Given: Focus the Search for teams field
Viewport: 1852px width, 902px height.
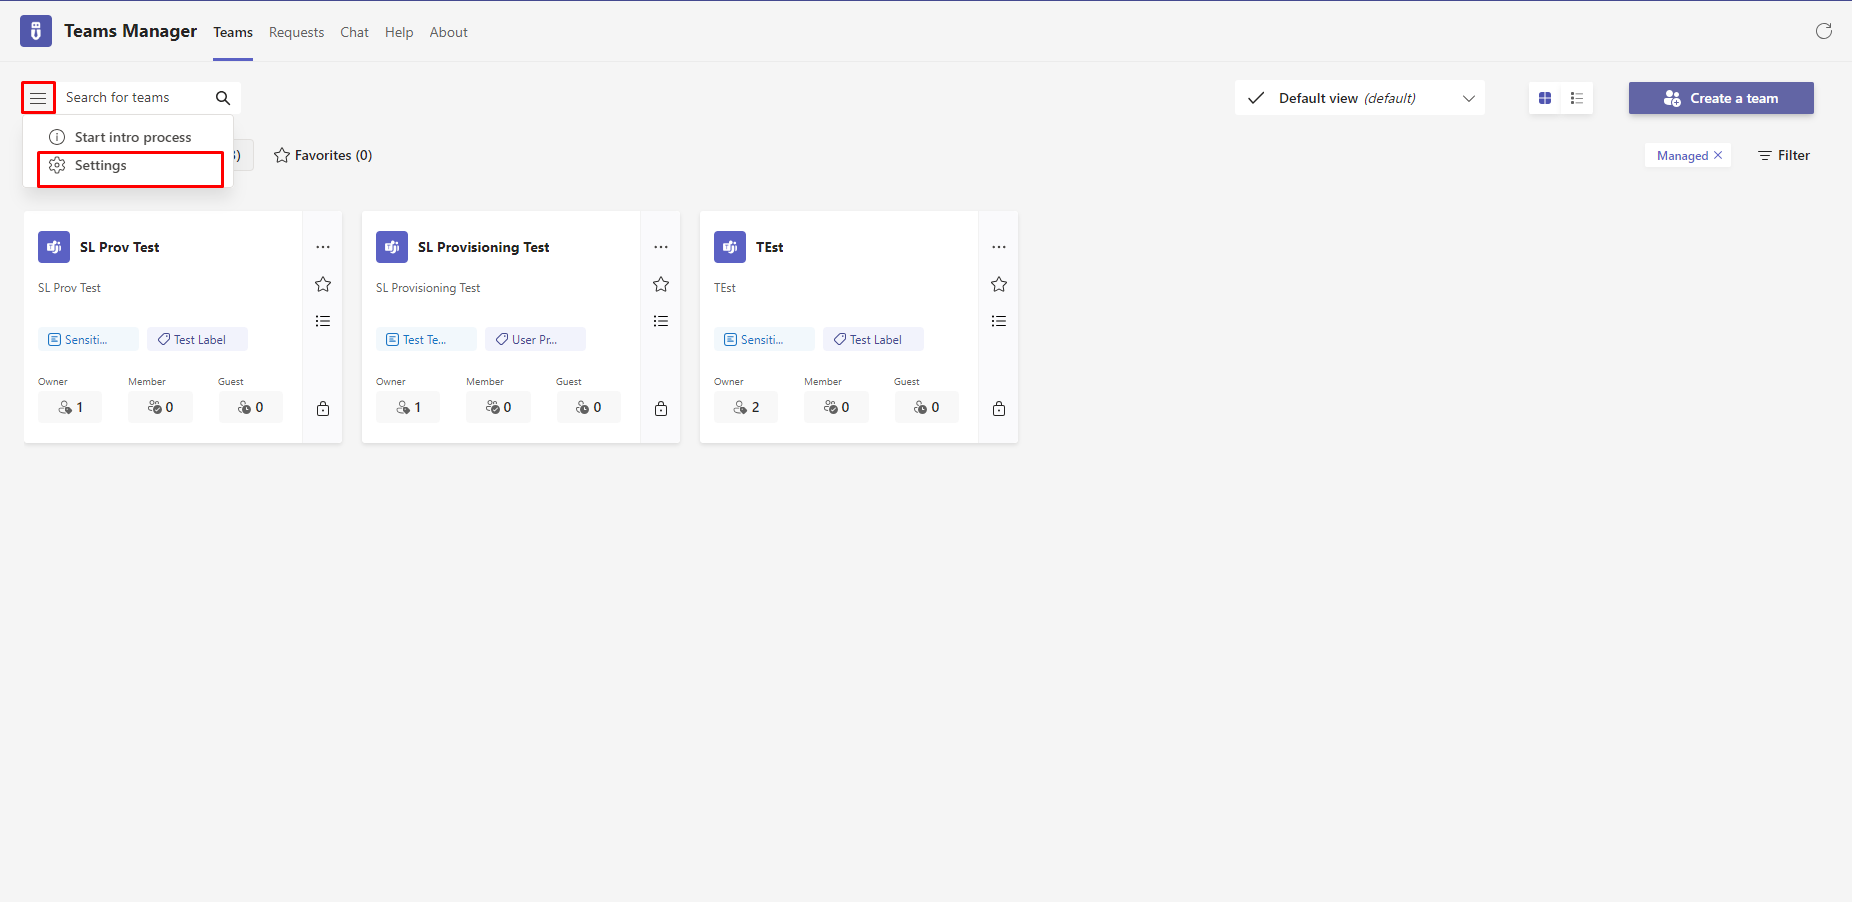Looking at the screenshot, I should point(135,98).
